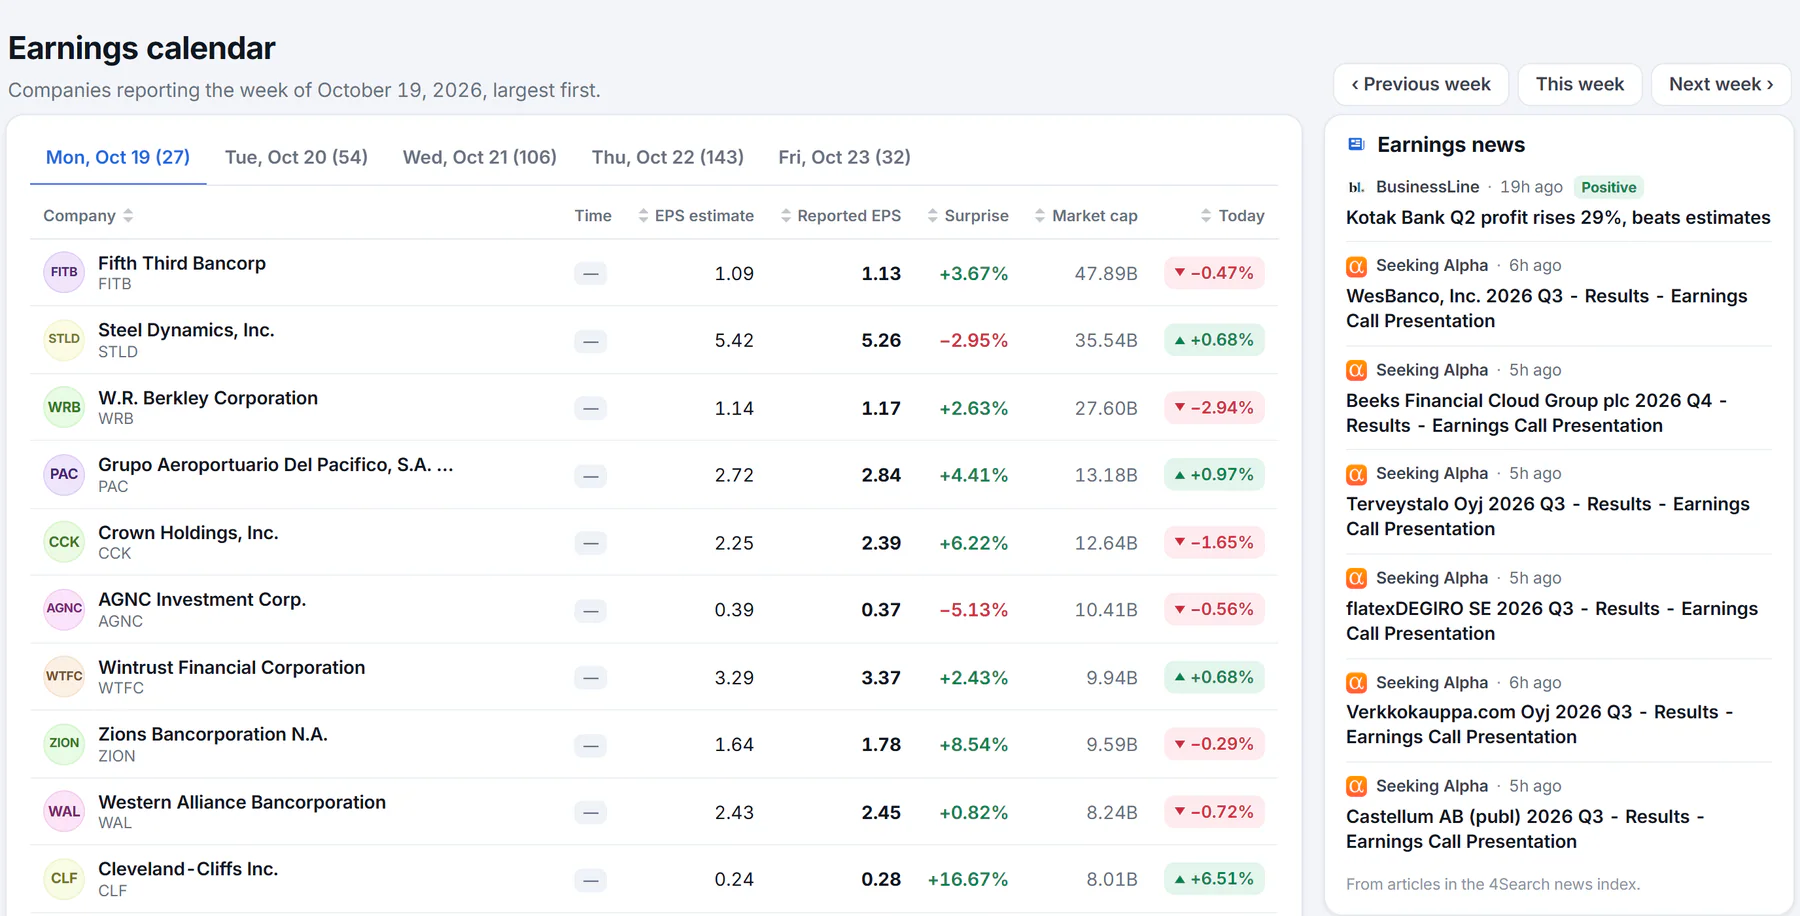Click the STLD ticker avatar
Viewport: 1800px width, 916px height.
pos(64,339)
